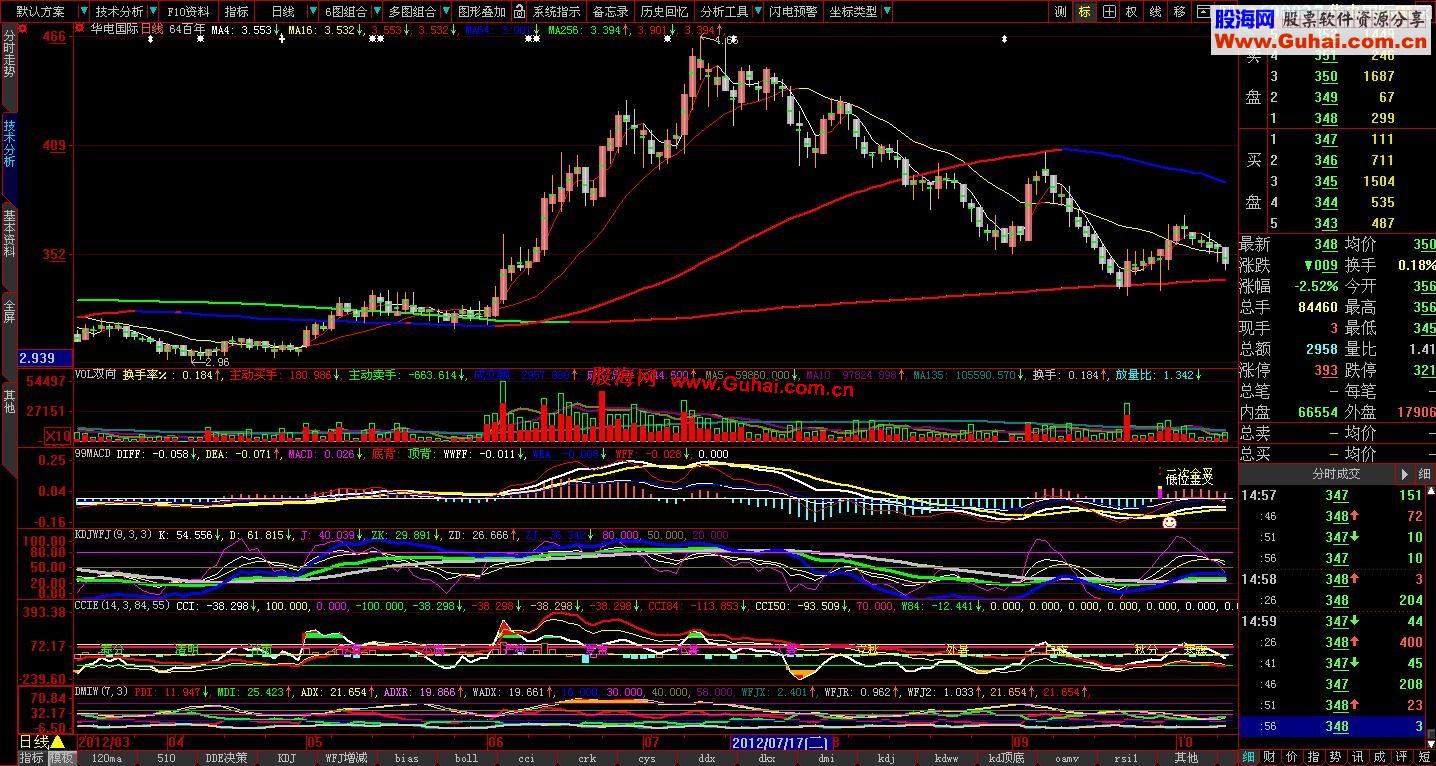Select the WFJ增减 indicator tab
The height and width of the screenshot is (766, 1436).
346,758
